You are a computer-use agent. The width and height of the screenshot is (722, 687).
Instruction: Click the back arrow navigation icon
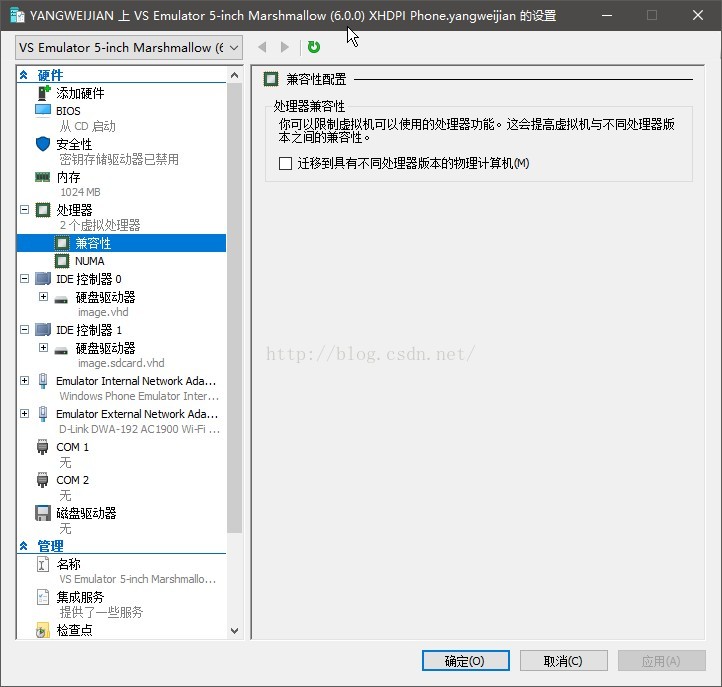[x=262, y=47]
